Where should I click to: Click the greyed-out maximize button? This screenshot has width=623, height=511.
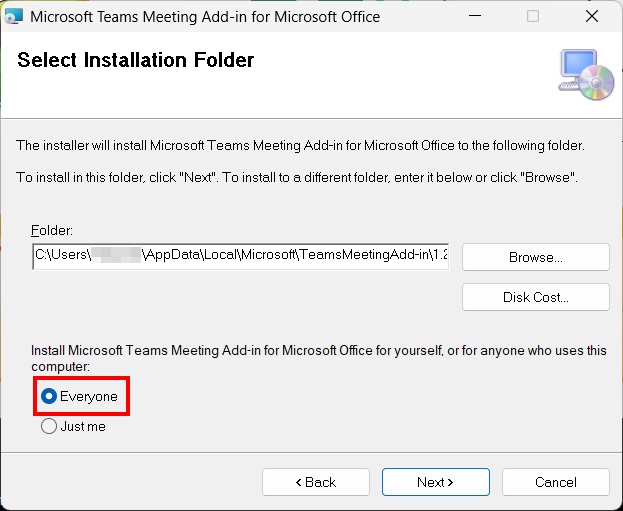click(533, 16)
